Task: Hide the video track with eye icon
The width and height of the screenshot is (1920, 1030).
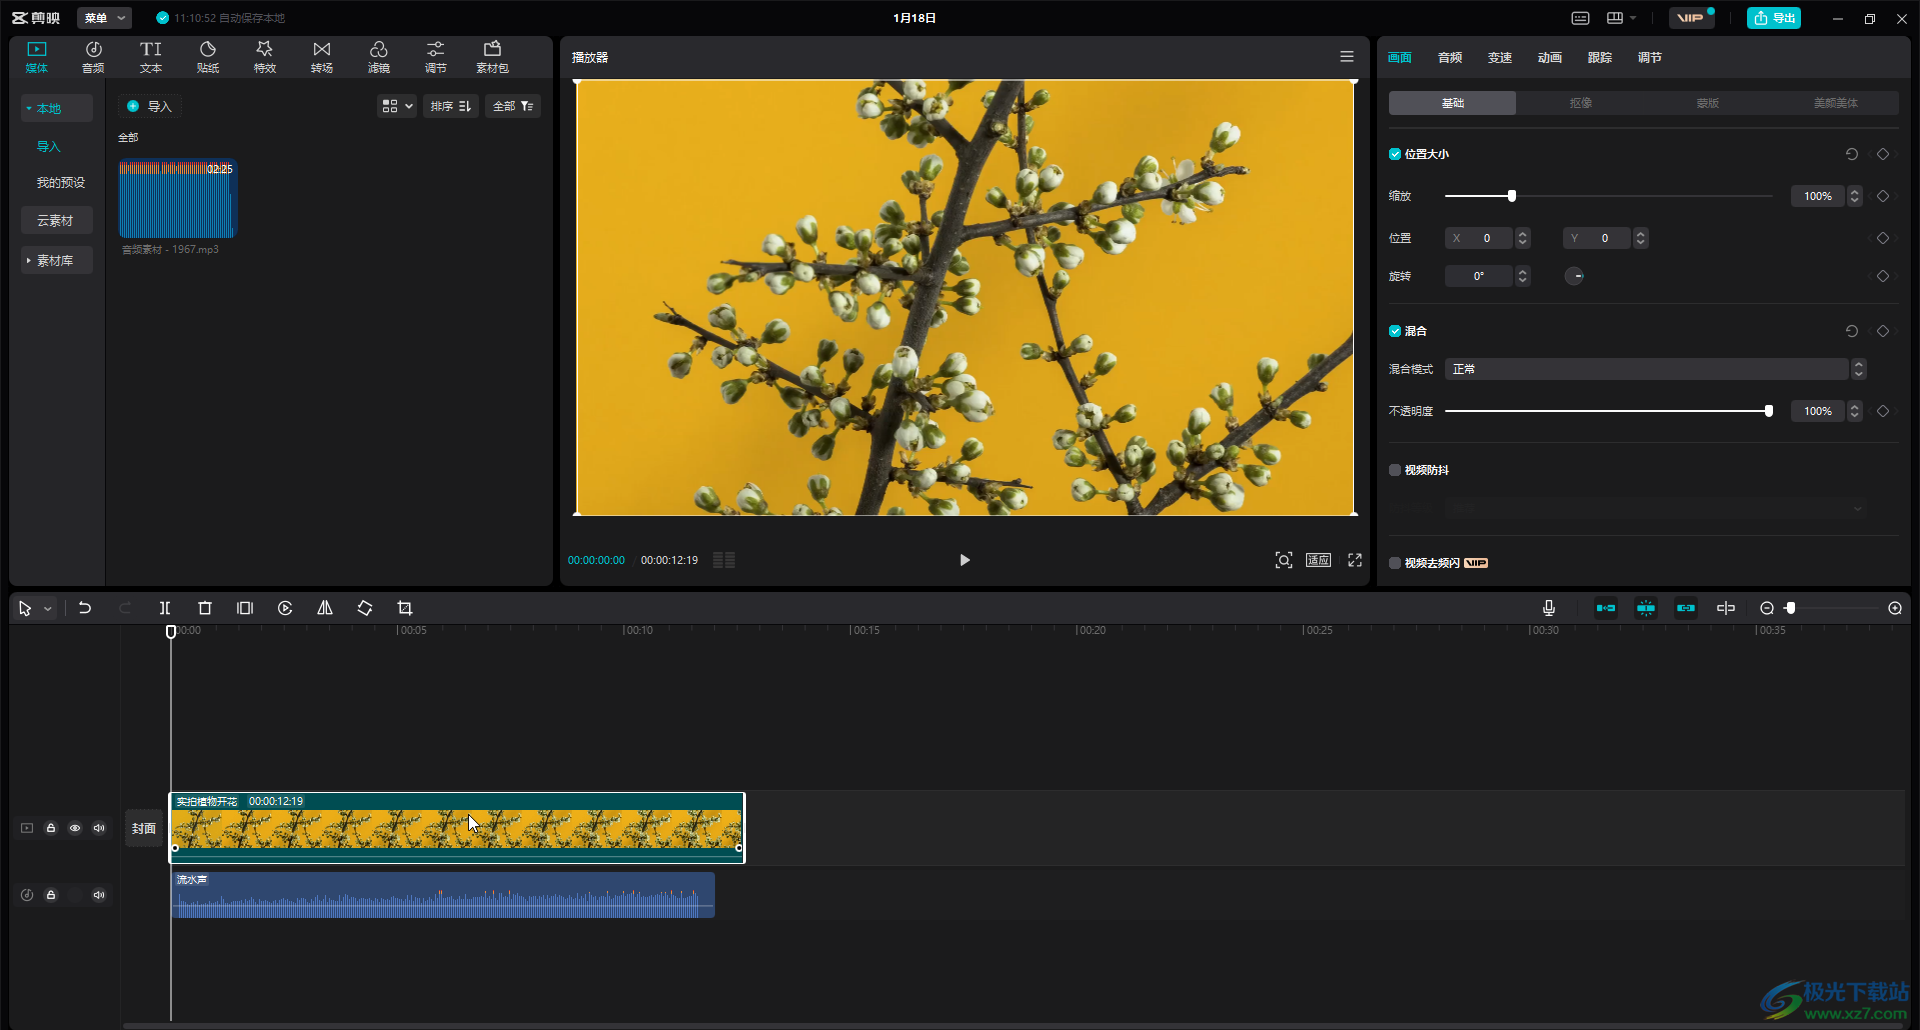Action: (x=75, y=828)
